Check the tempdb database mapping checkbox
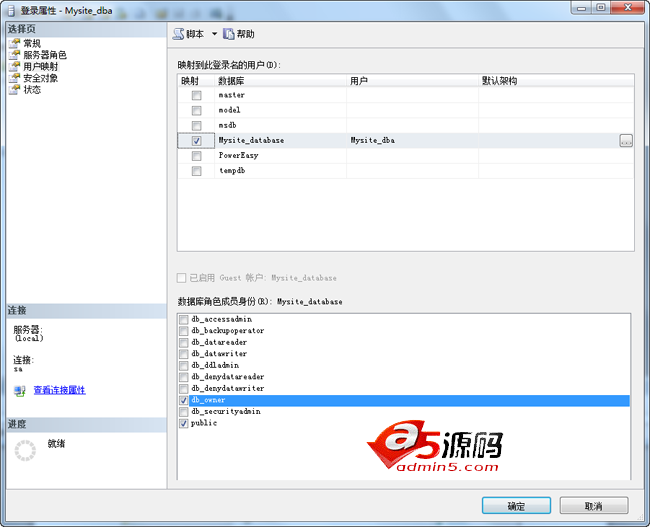This screenshot has width=650, height=527. 196,171
